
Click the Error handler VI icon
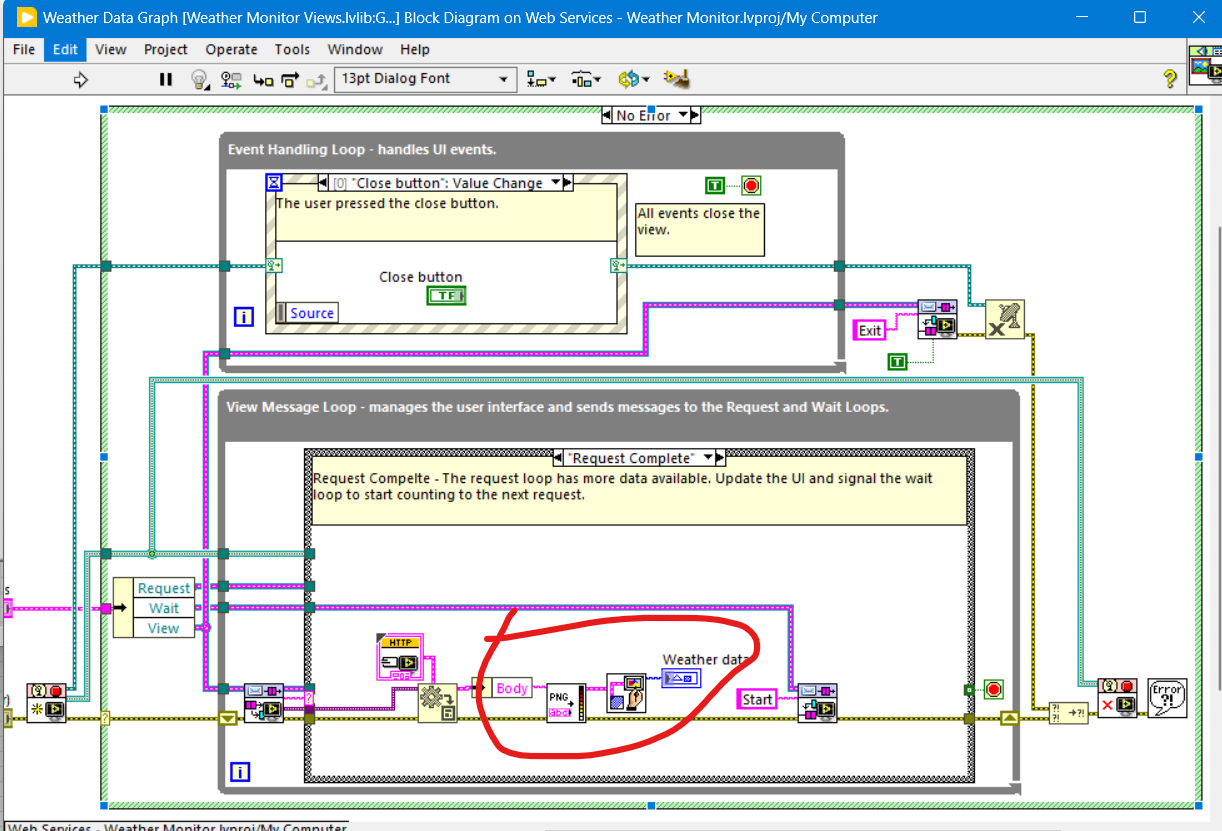(1167, 696)
